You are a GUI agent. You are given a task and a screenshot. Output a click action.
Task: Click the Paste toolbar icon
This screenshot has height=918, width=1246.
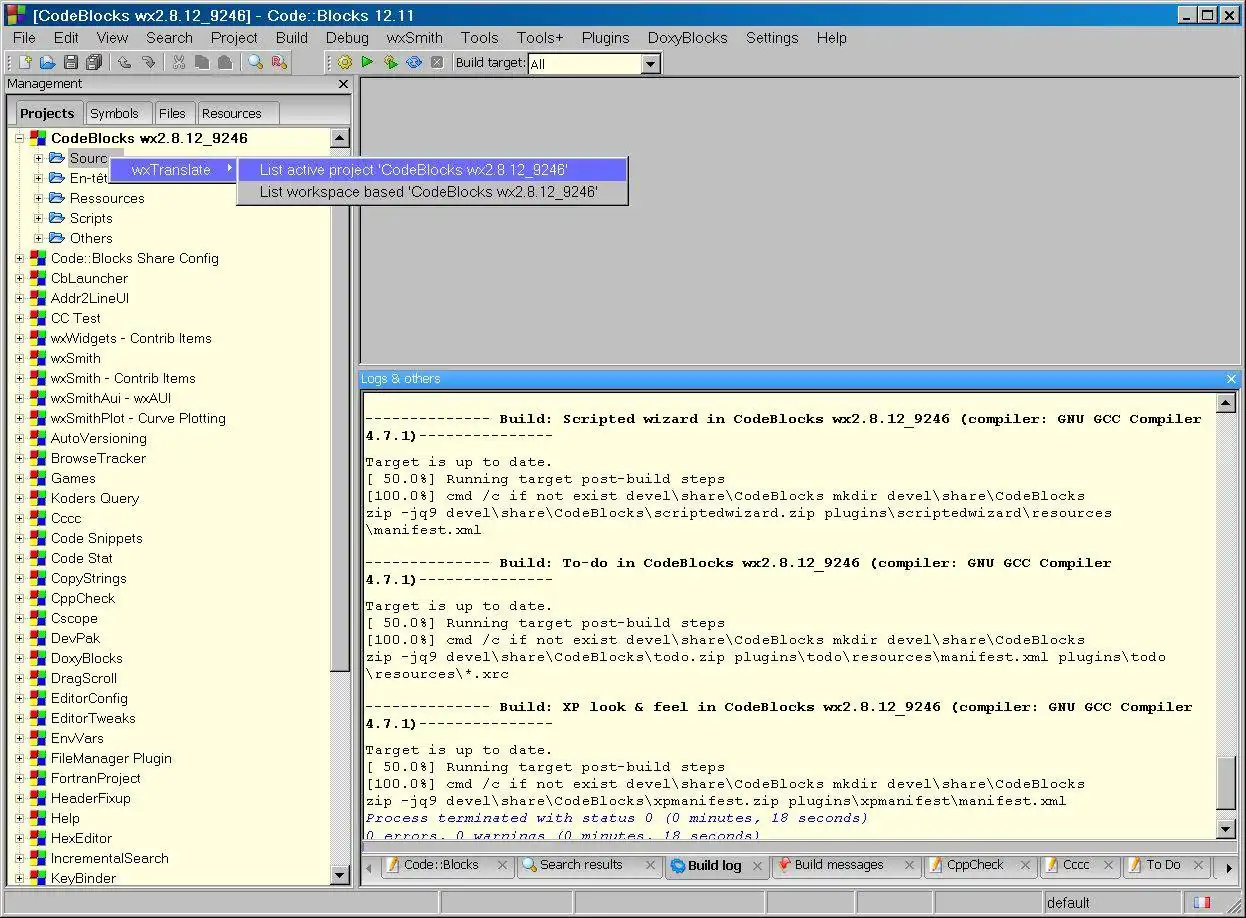coord(225,63)
